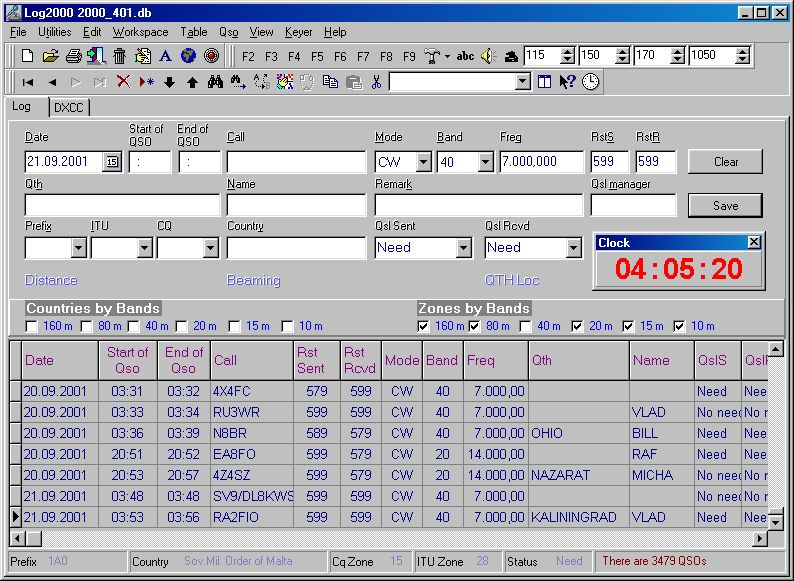
Task: Increase the 150 spinner value
Action: [x=622, y=52]
